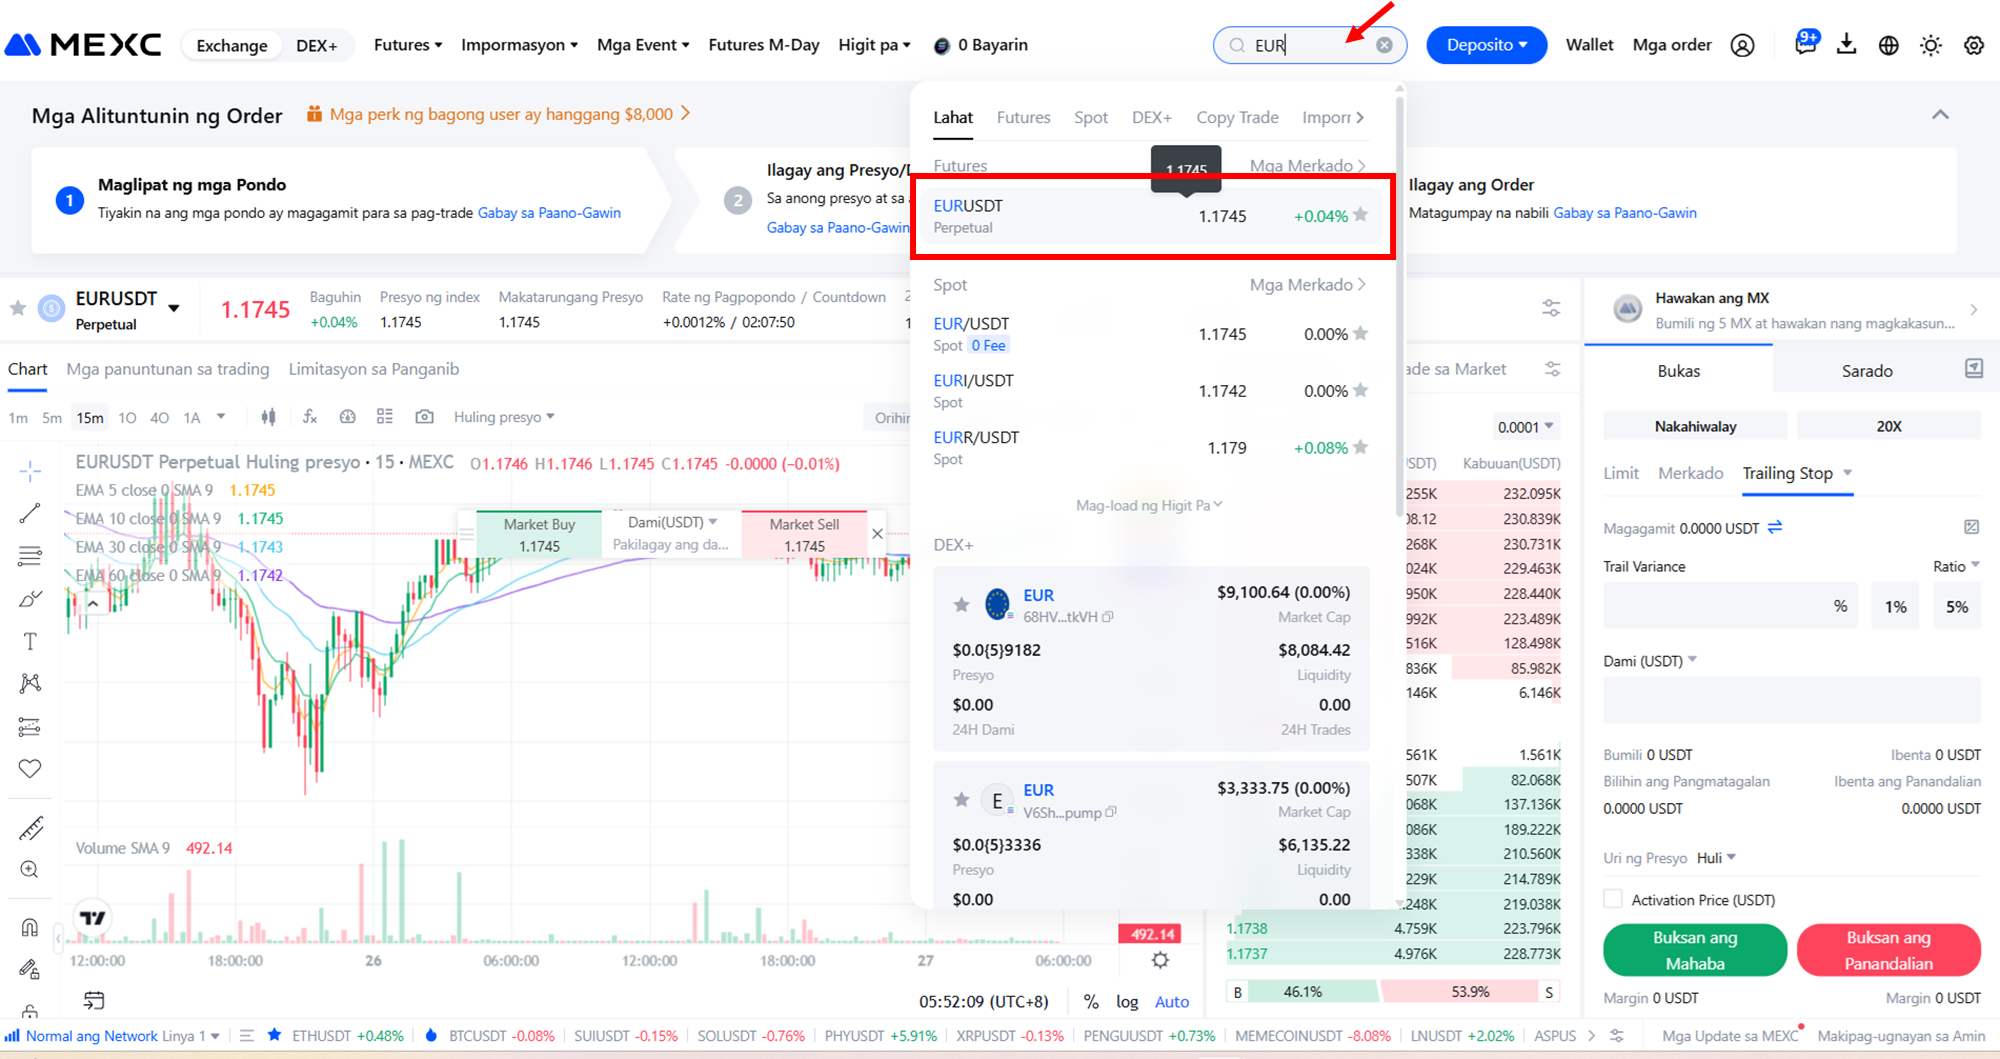
Task: Click the Buksan ang Mahaba button
Action: [1694, 950]
